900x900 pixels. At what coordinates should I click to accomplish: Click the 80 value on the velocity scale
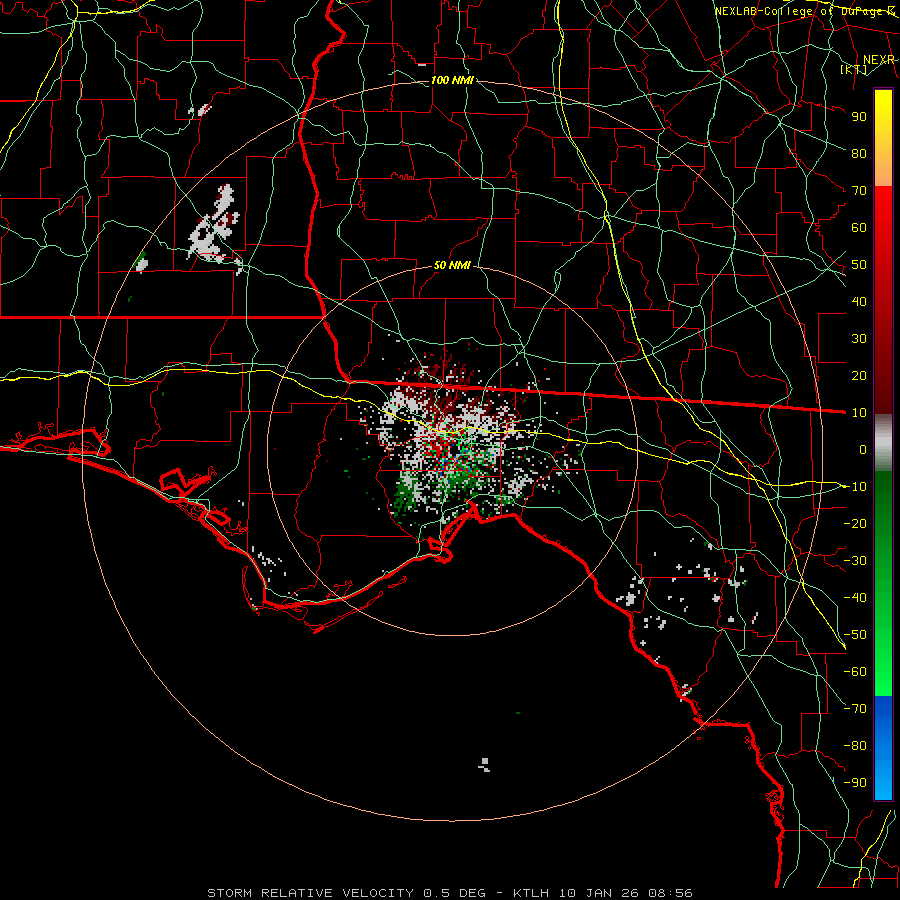point(859,154)
